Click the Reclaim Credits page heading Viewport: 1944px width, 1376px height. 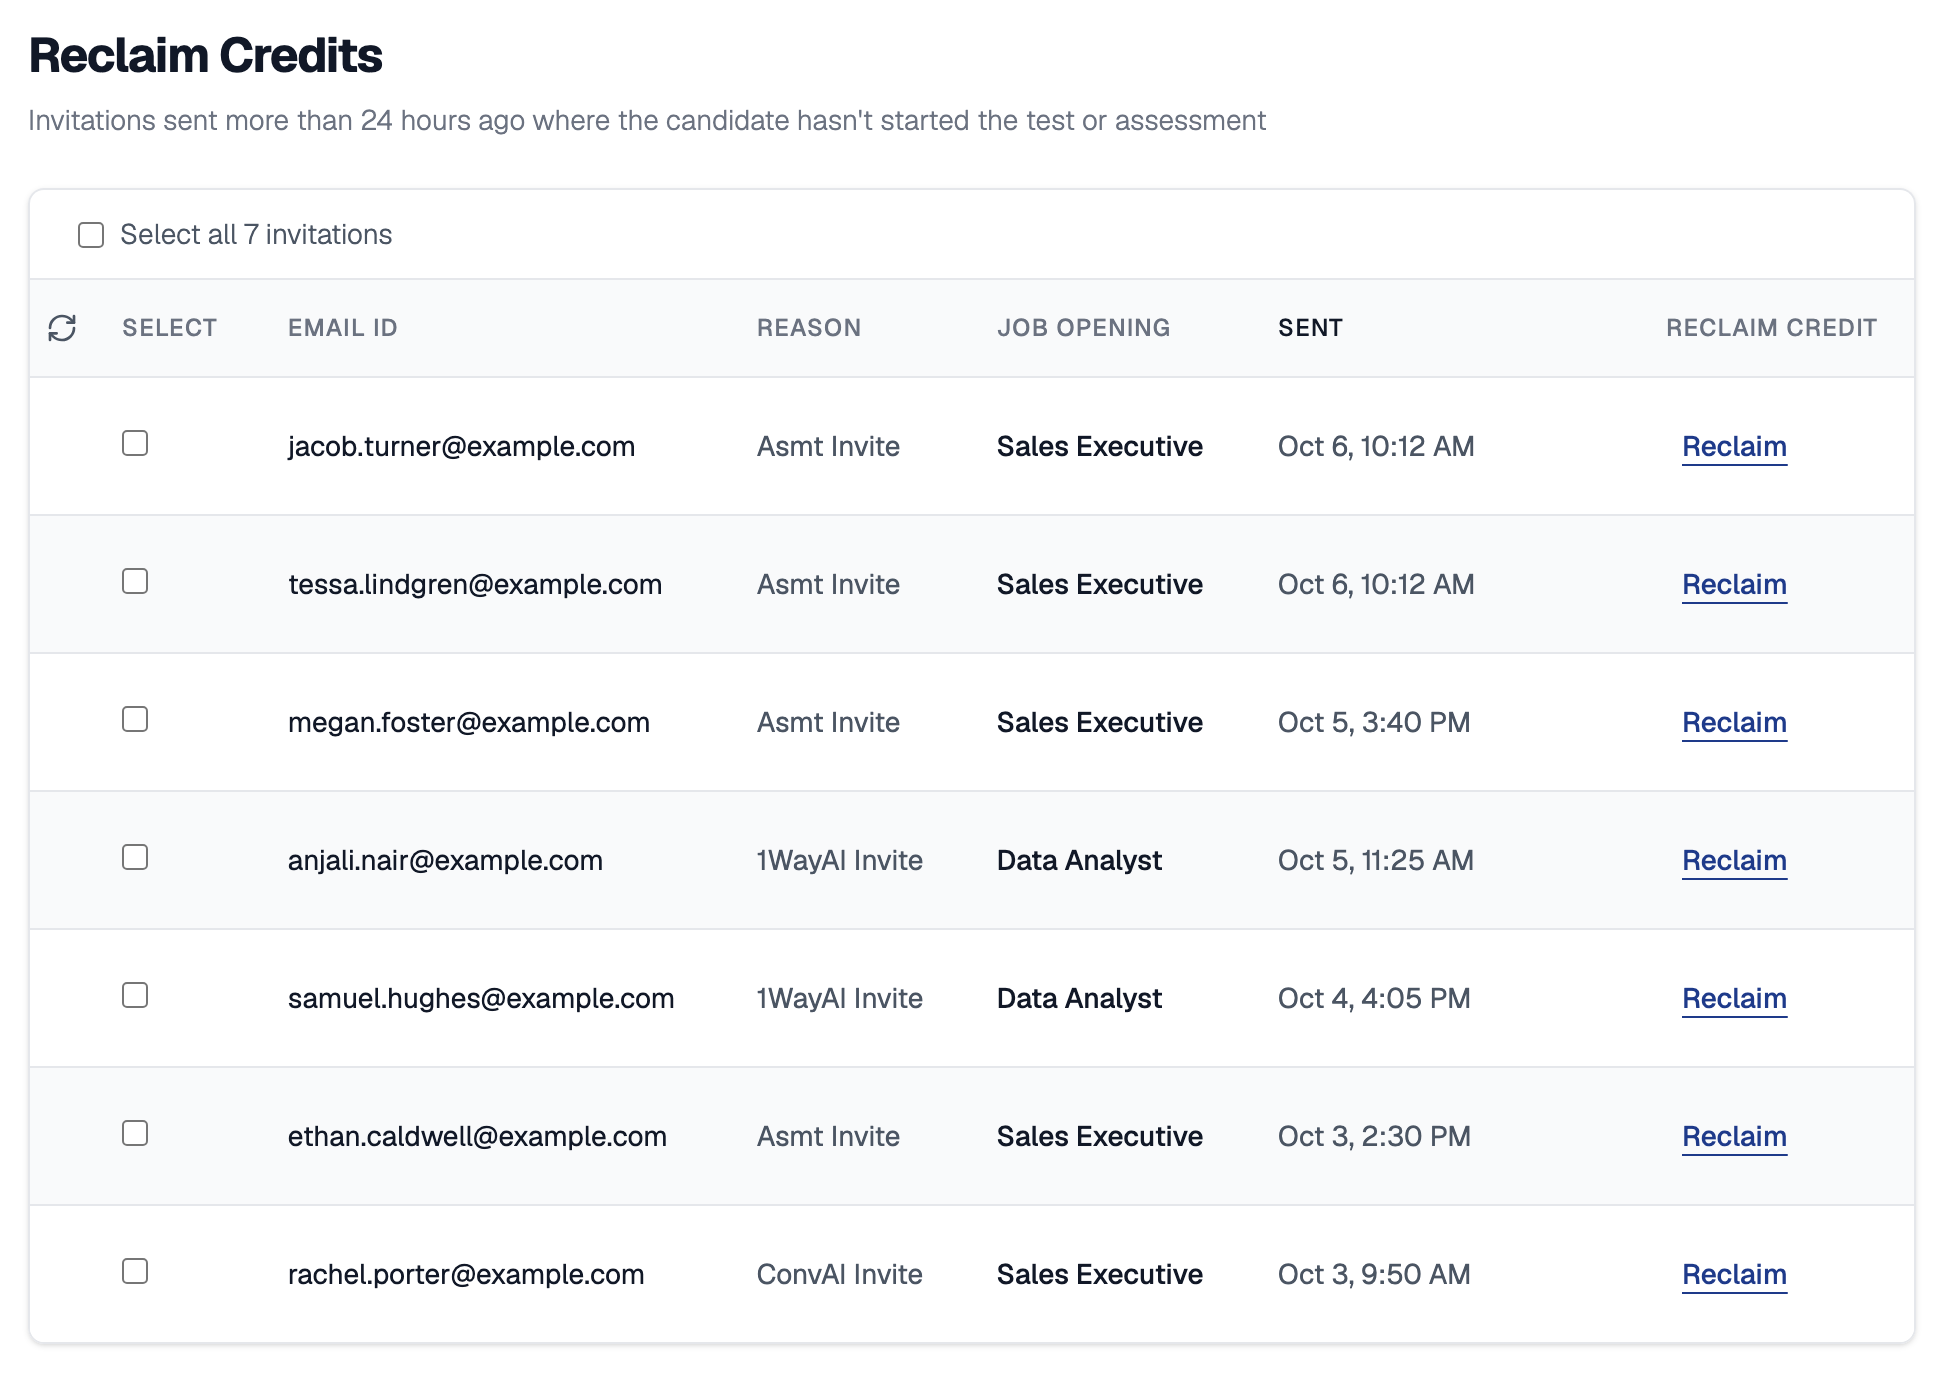point(205,55)
